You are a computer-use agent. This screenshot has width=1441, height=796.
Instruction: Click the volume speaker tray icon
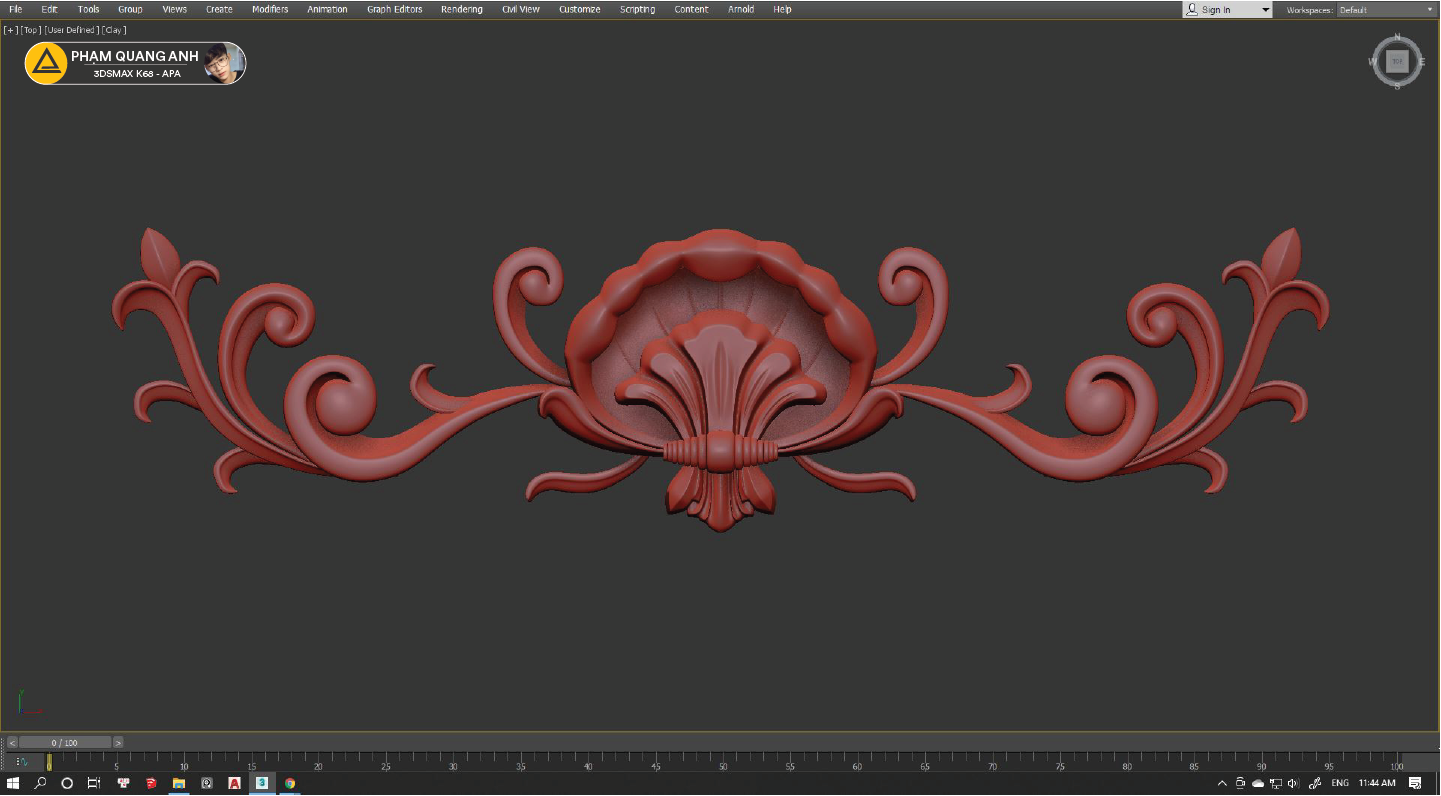click(x=1293, y=783)
